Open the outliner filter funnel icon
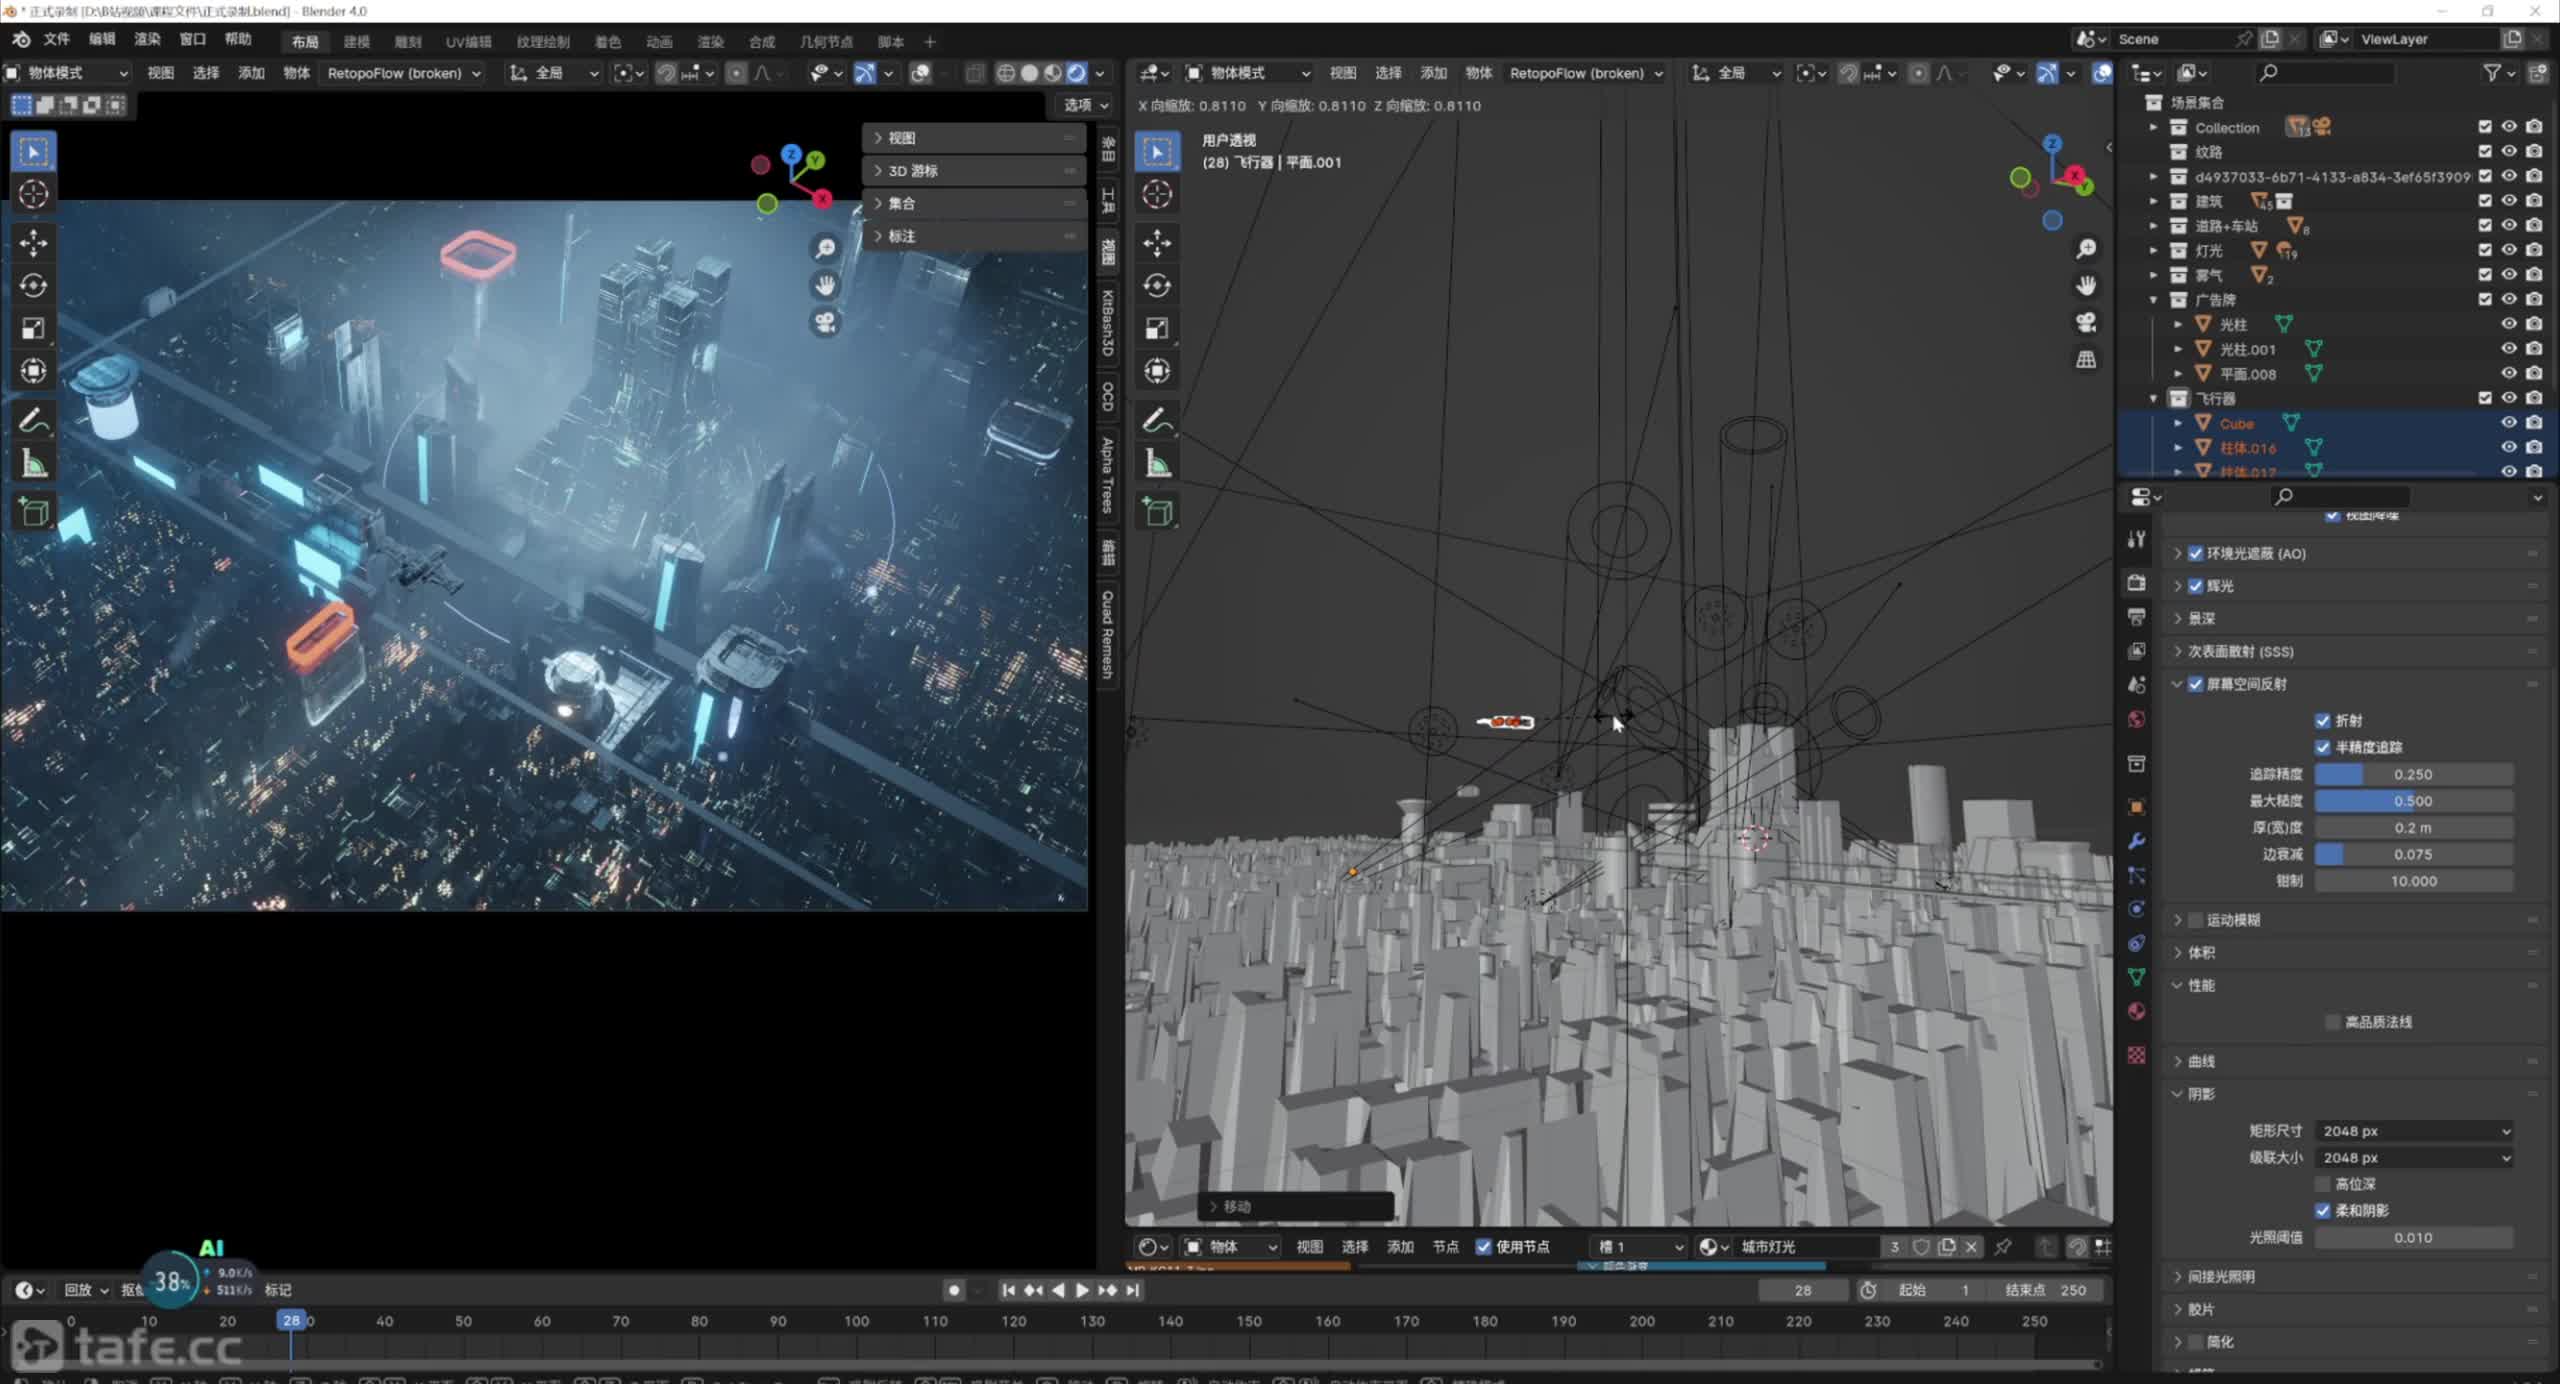The image size is (2560, 1384). coord(2492,73)
